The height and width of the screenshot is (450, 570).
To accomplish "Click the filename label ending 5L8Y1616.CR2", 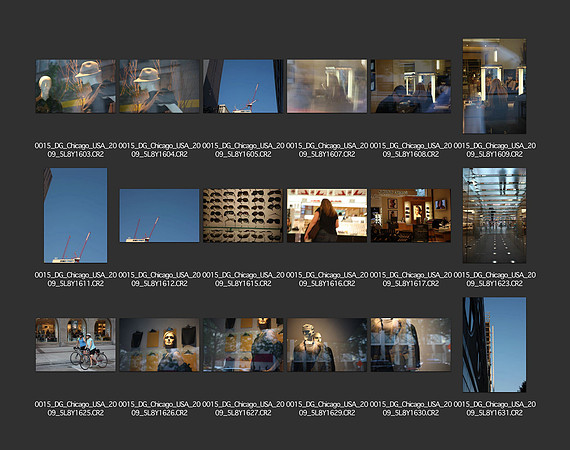I will point(327,279).
